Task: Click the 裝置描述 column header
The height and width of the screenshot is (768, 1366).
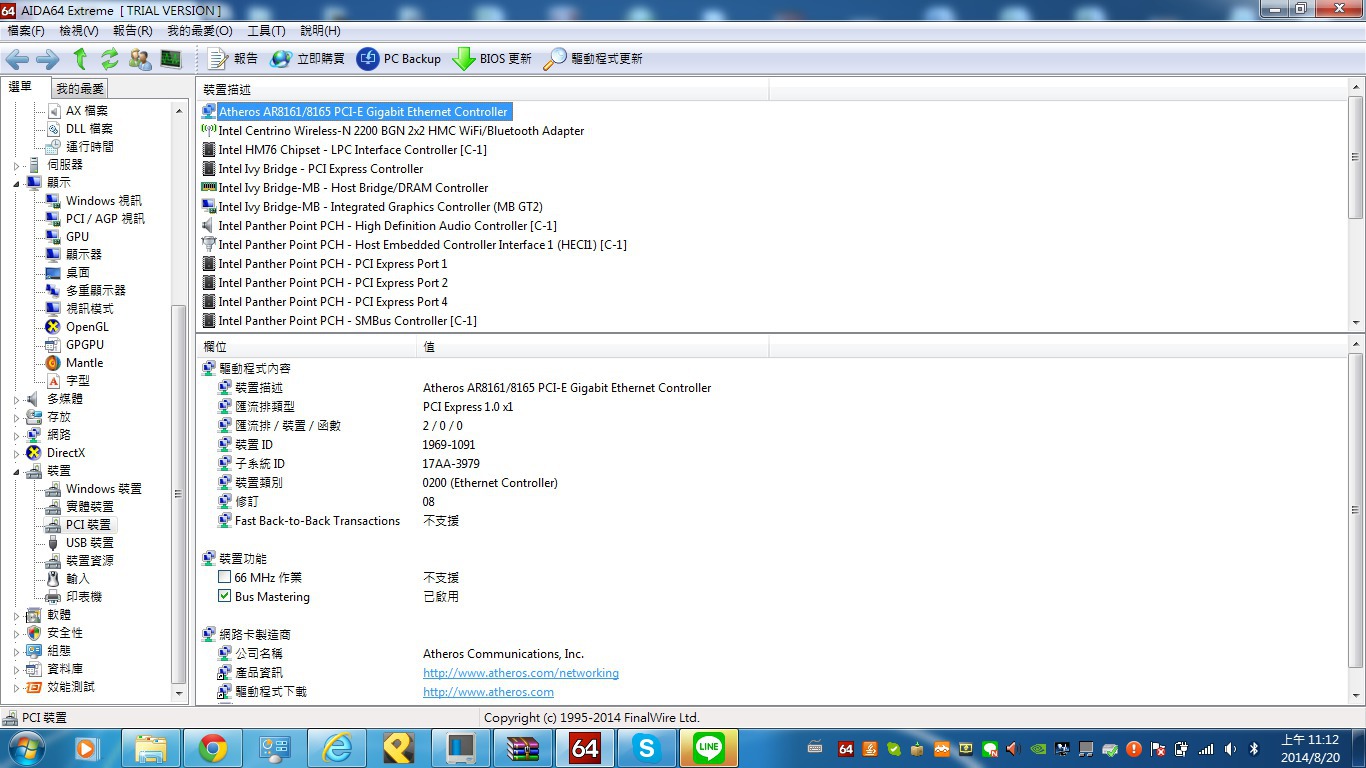Action: pos(483,90)
